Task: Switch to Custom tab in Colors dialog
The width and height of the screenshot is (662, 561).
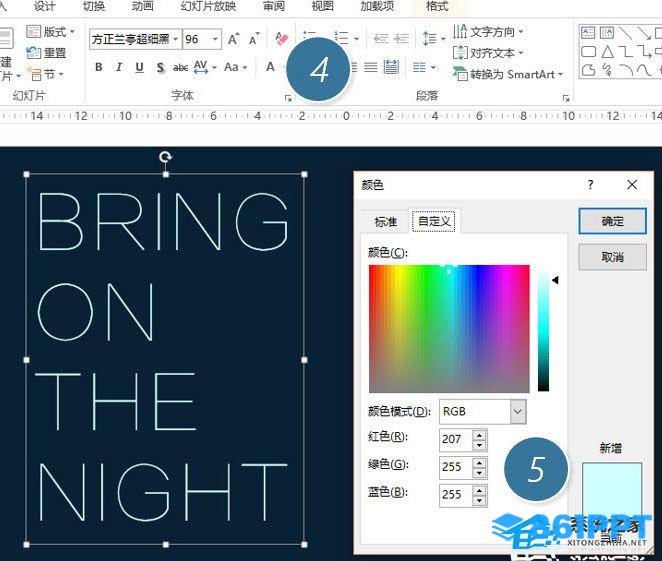Action: coord(434,221)
